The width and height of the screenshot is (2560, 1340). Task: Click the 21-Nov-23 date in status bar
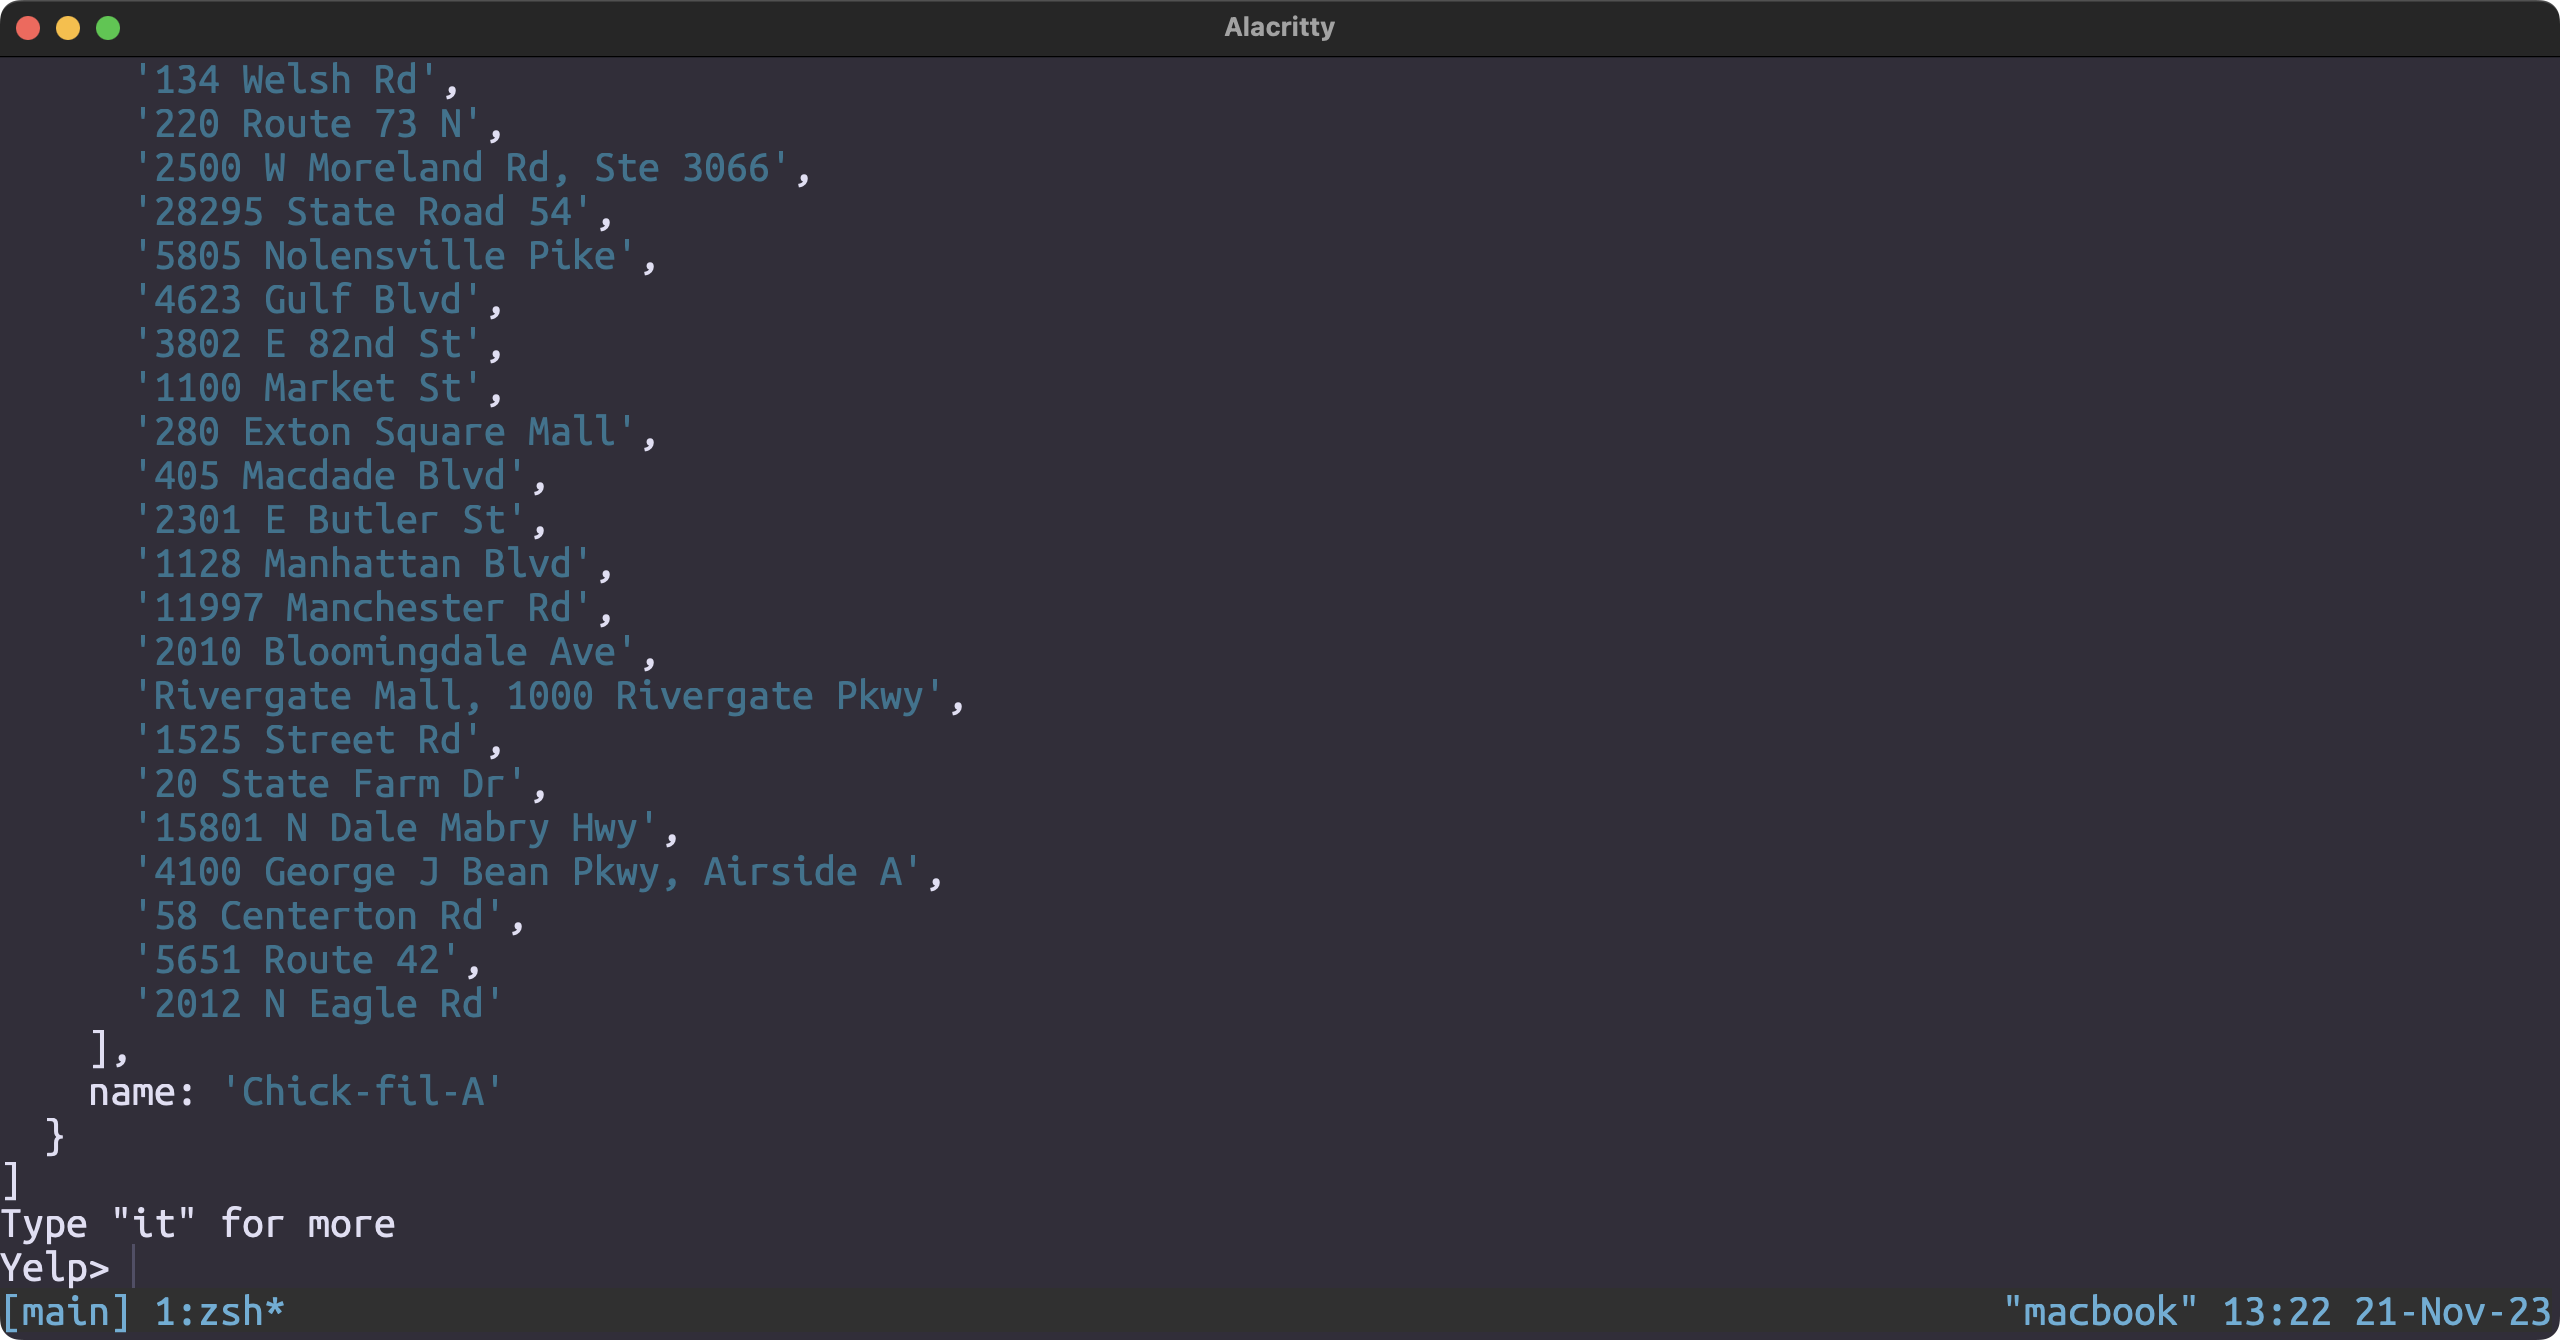pos(2452,1312)
